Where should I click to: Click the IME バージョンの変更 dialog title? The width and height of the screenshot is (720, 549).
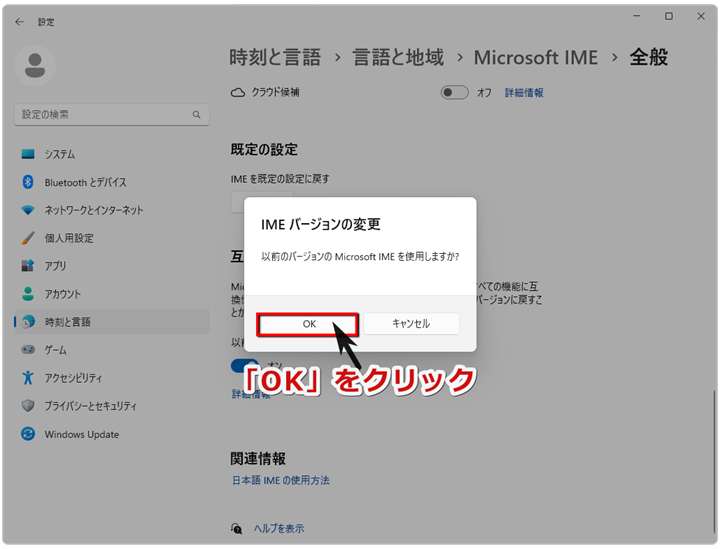pos(321,224)
